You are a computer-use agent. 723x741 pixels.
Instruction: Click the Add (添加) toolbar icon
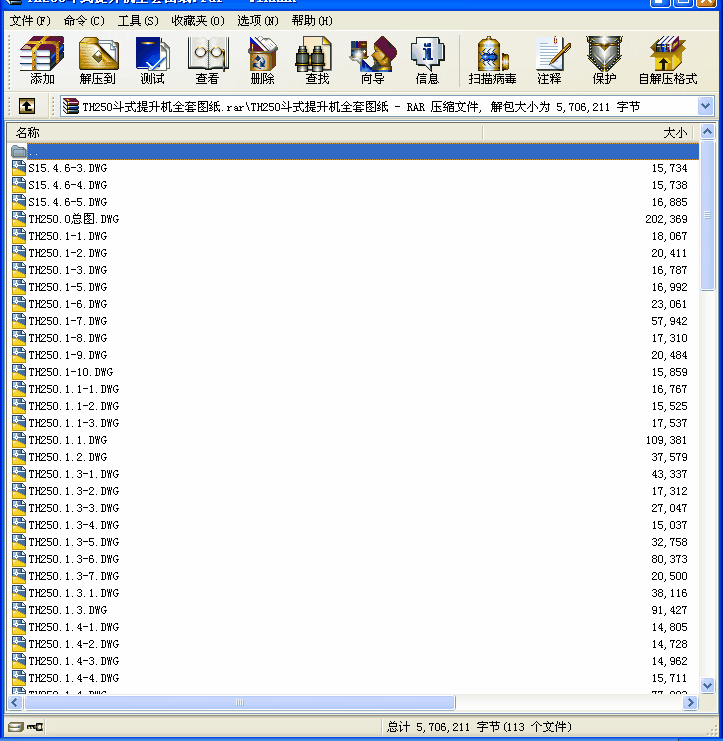(42, 60)
